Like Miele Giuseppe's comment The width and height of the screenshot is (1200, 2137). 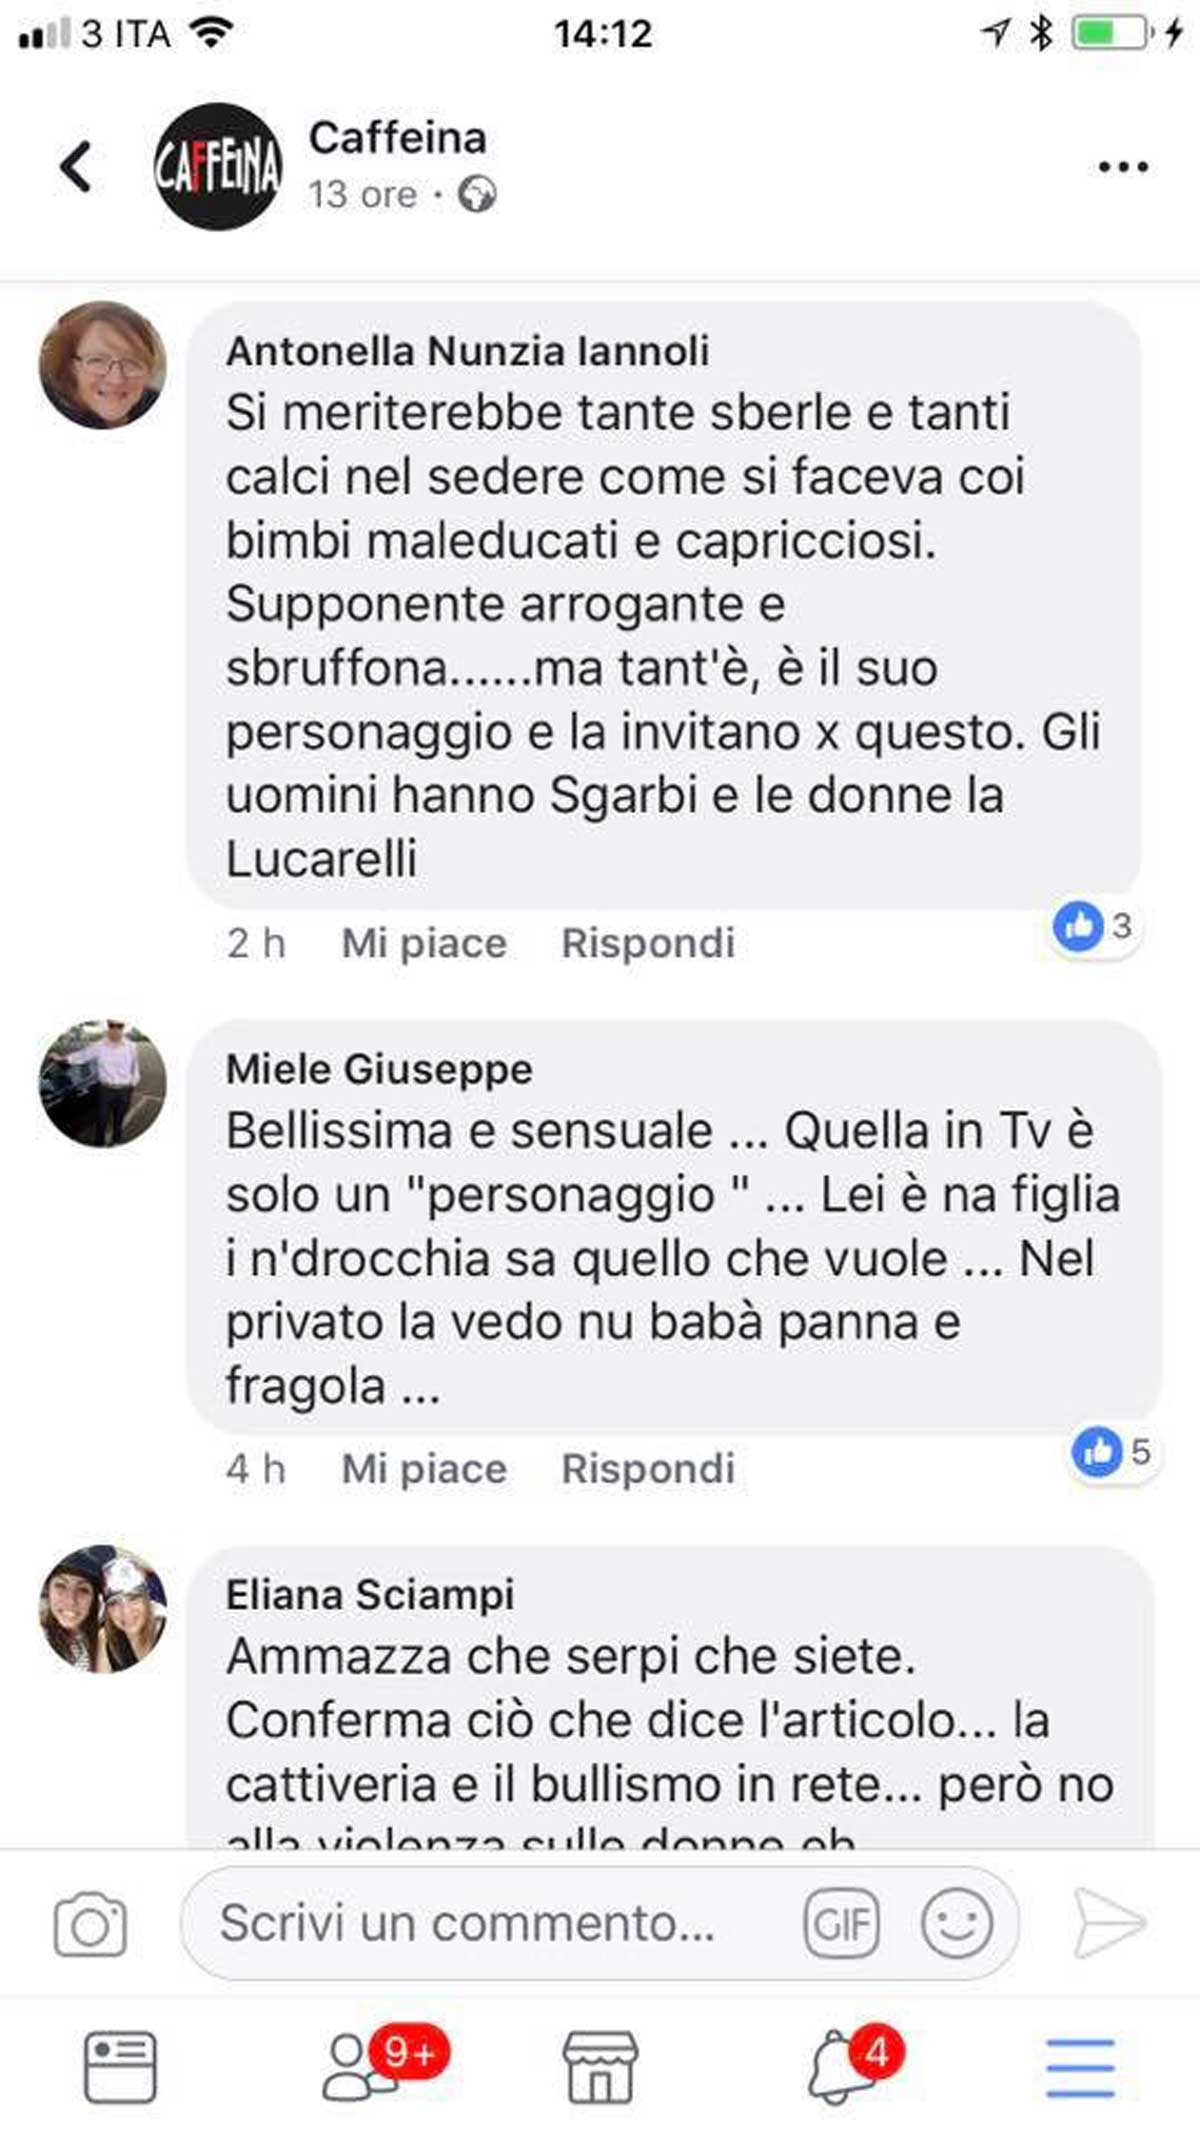coord(424,1469)
